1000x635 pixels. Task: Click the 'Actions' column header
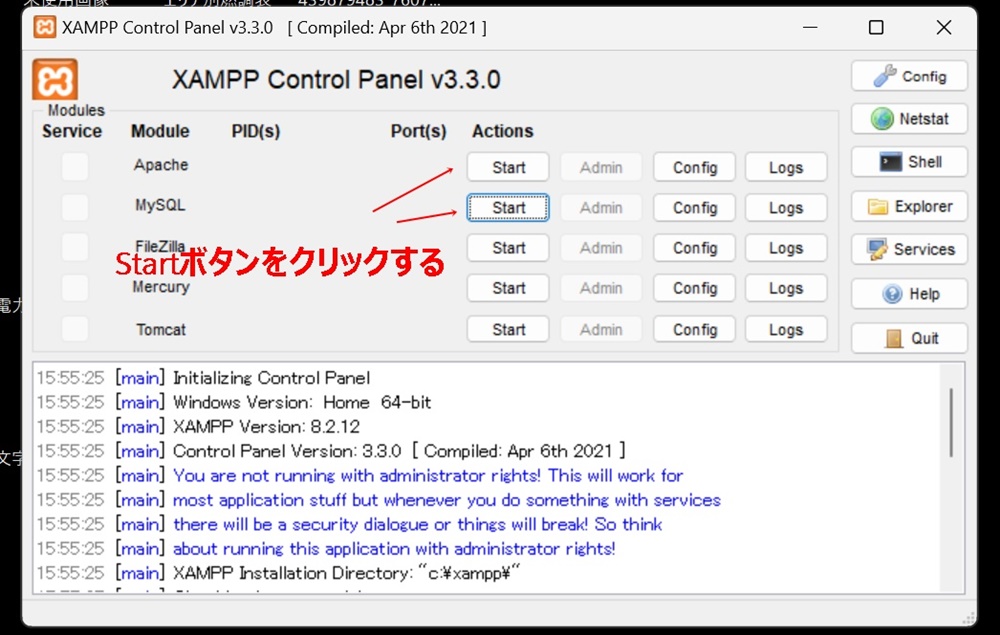coord(503,131)
